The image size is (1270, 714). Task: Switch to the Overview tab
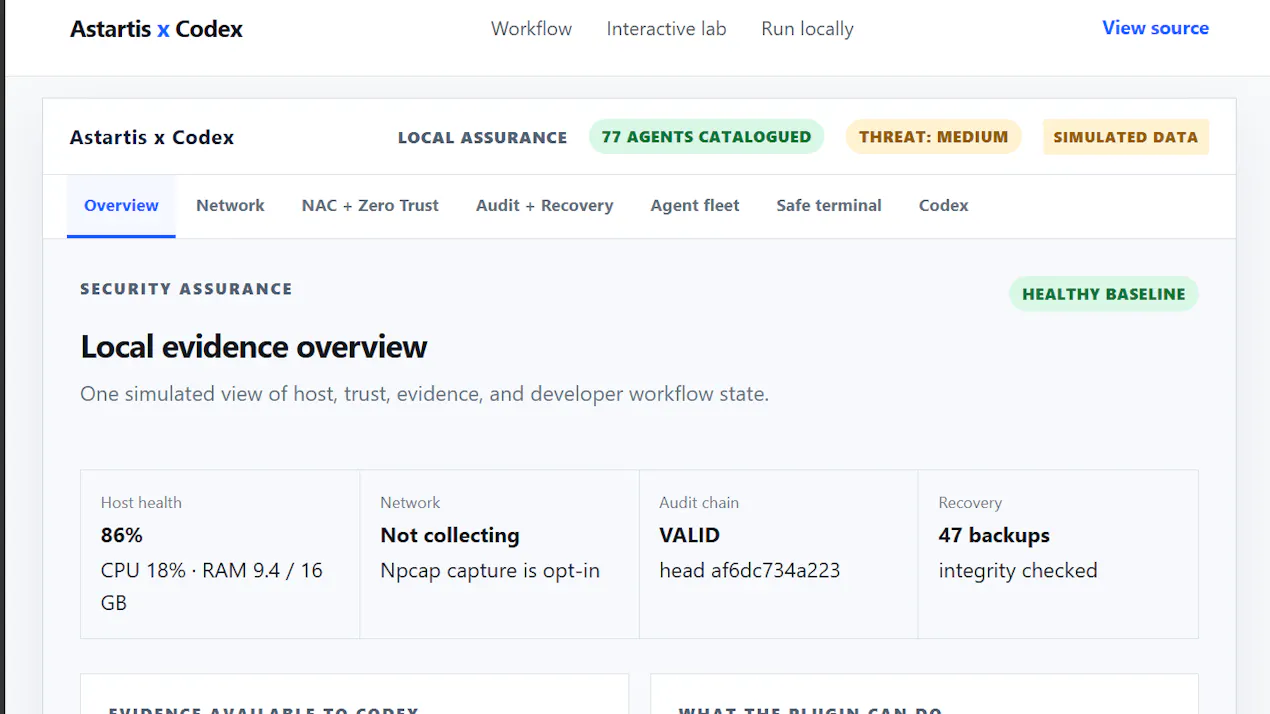(x=121, y=205)
